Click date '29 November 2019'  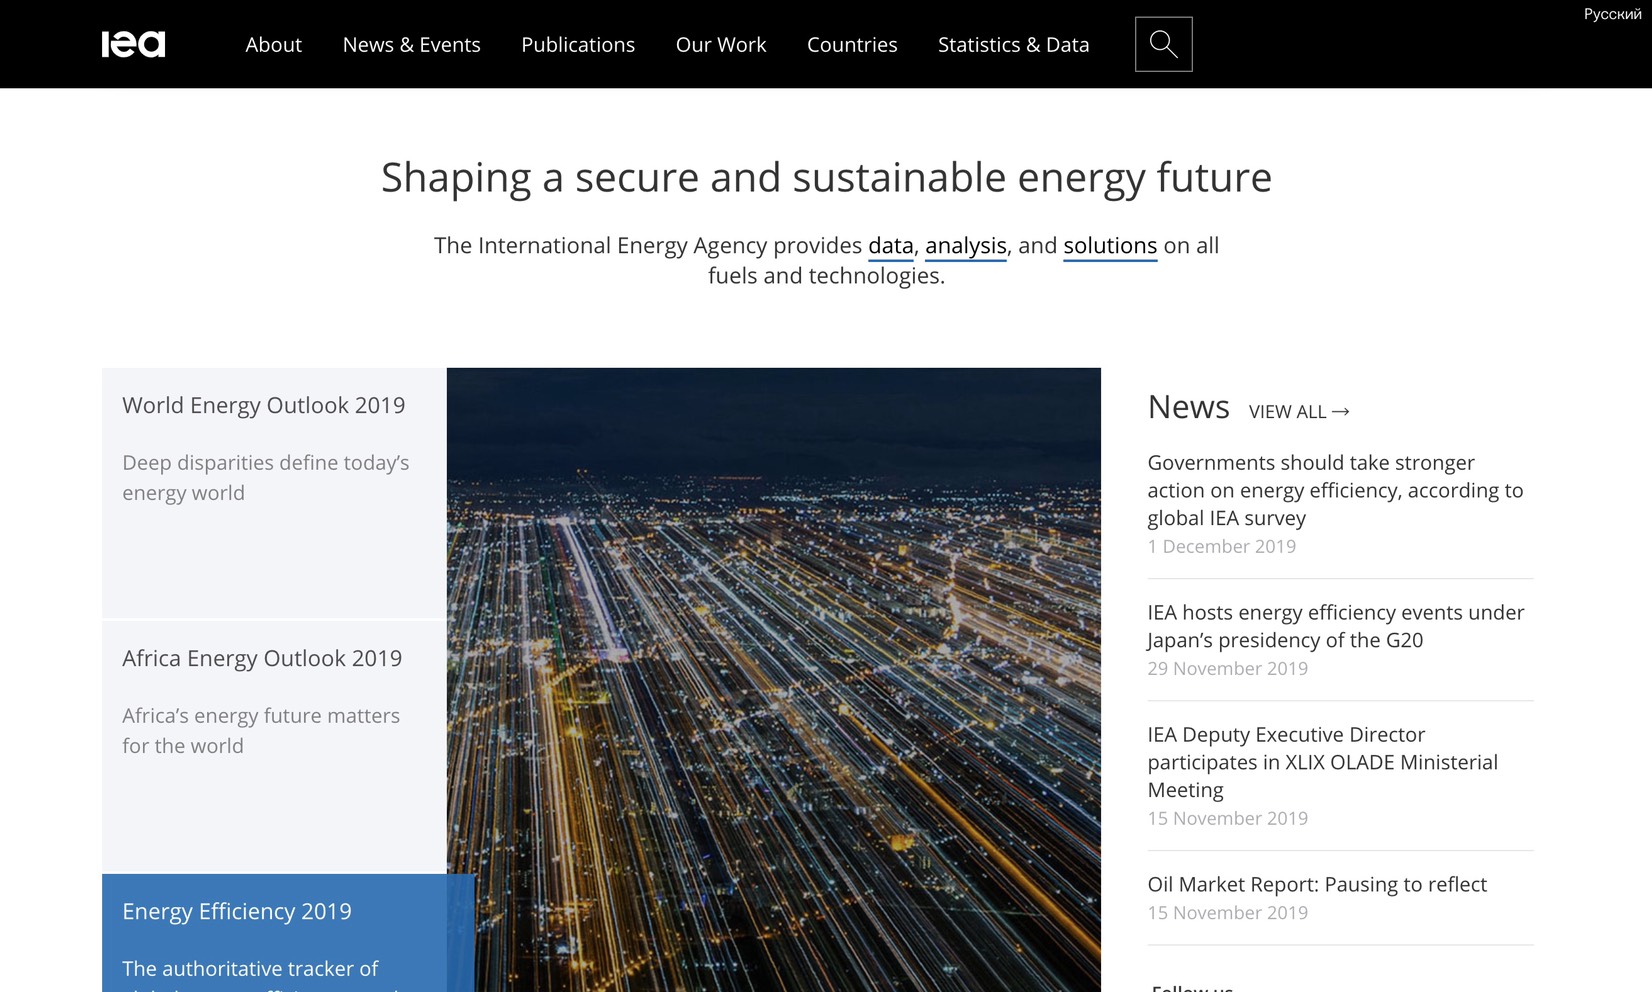[x=1227, y=668]
